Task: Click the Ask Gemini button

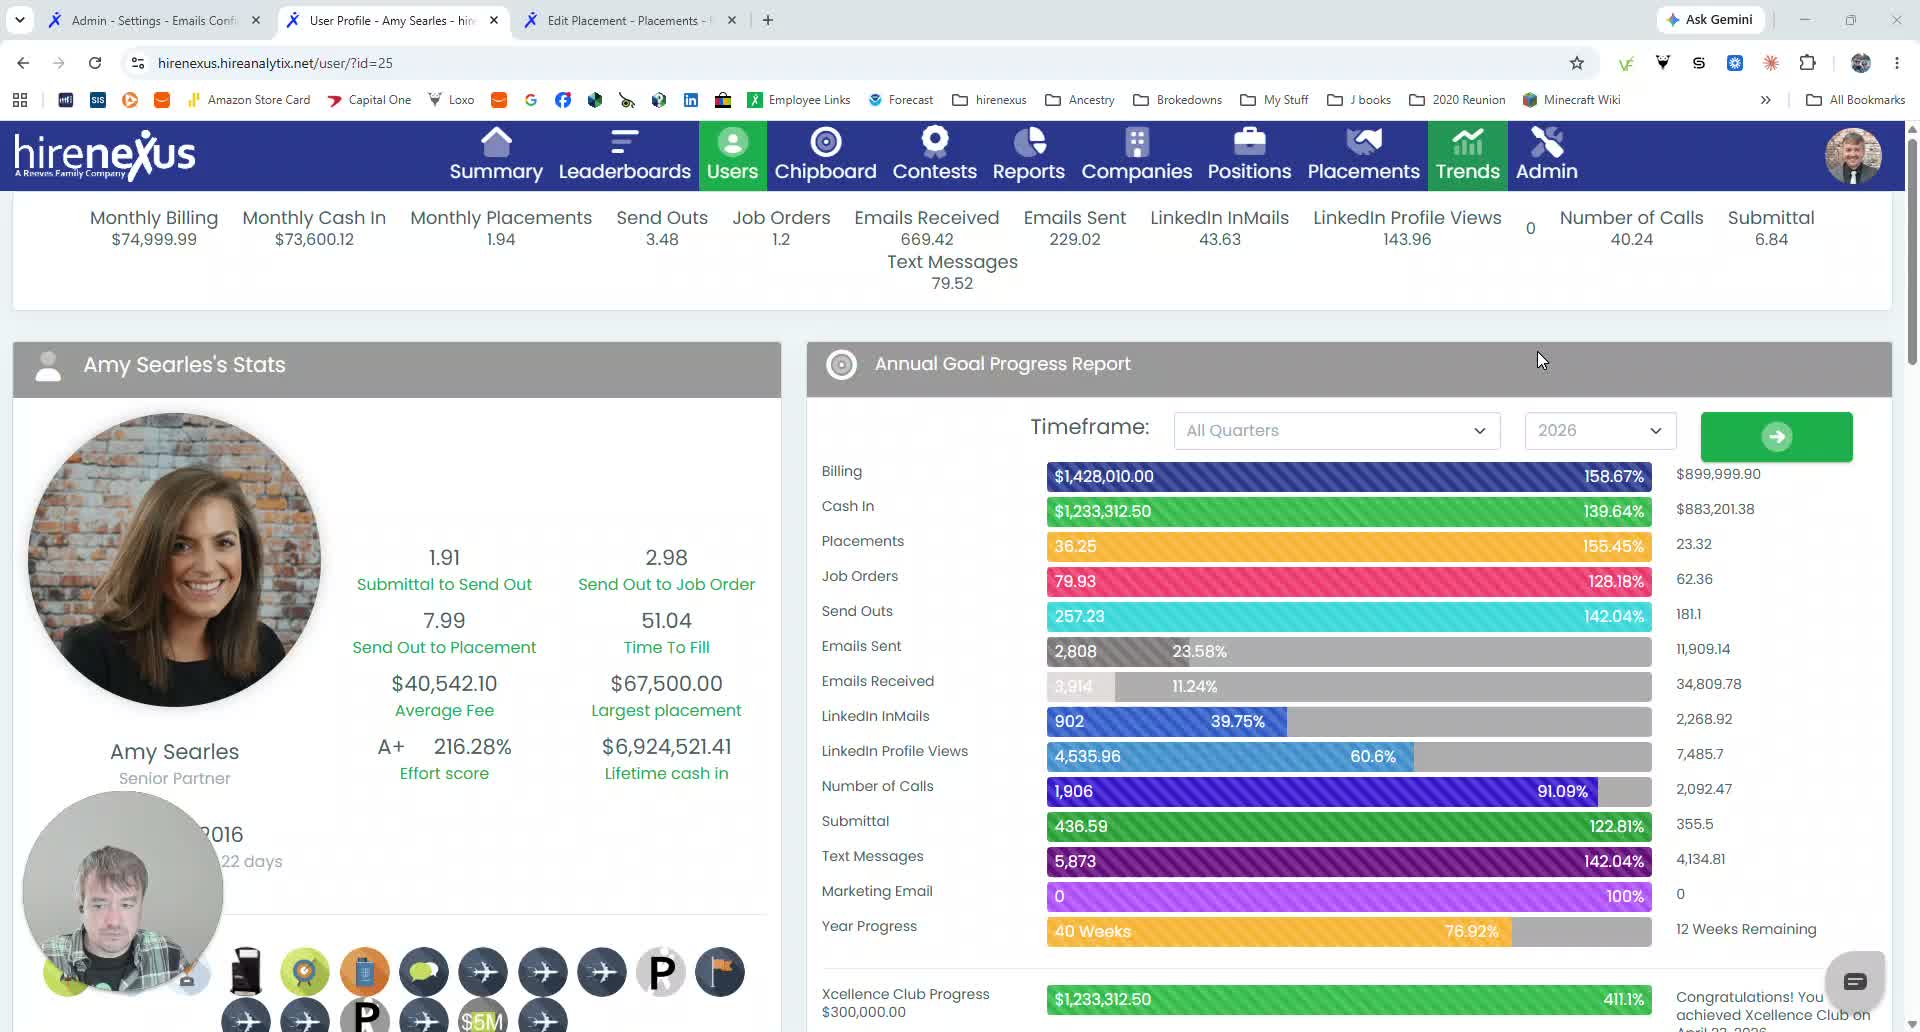Action: pyautogui.click(x=1710, y=20)
